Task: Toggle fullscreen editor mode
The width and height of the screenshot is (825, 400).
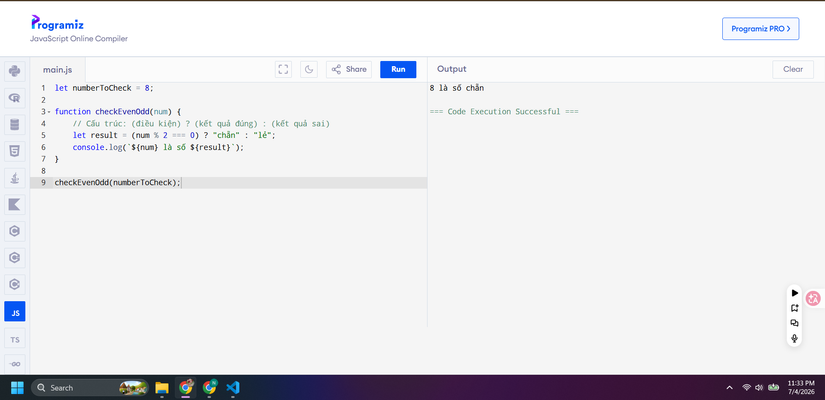Action: point(283,69)
